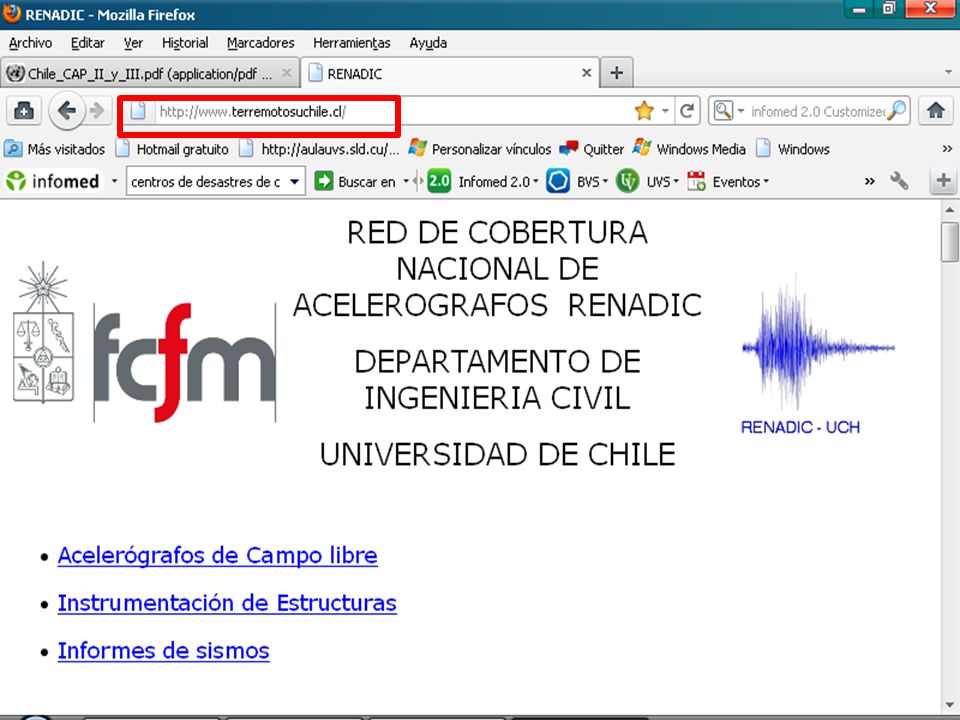The width and height of the screenshot is (960, 720).
Task: Open the Hotmail gratuito bookmark
Action: tap(173, 149)
